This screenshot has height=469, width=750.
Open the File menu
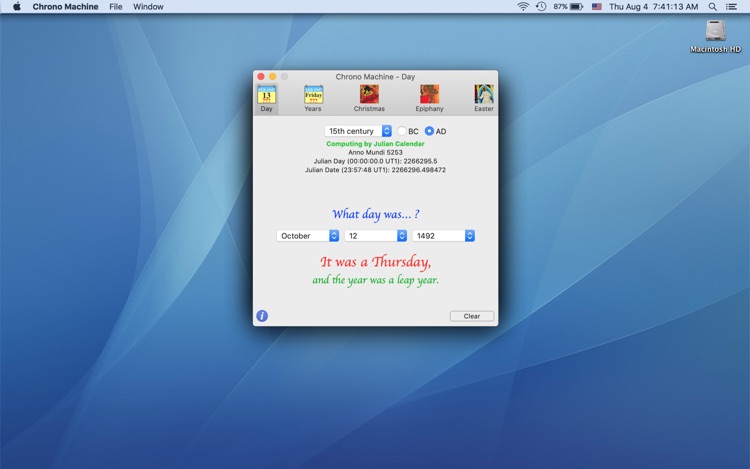pyautogui.click(x=116, y=7)
